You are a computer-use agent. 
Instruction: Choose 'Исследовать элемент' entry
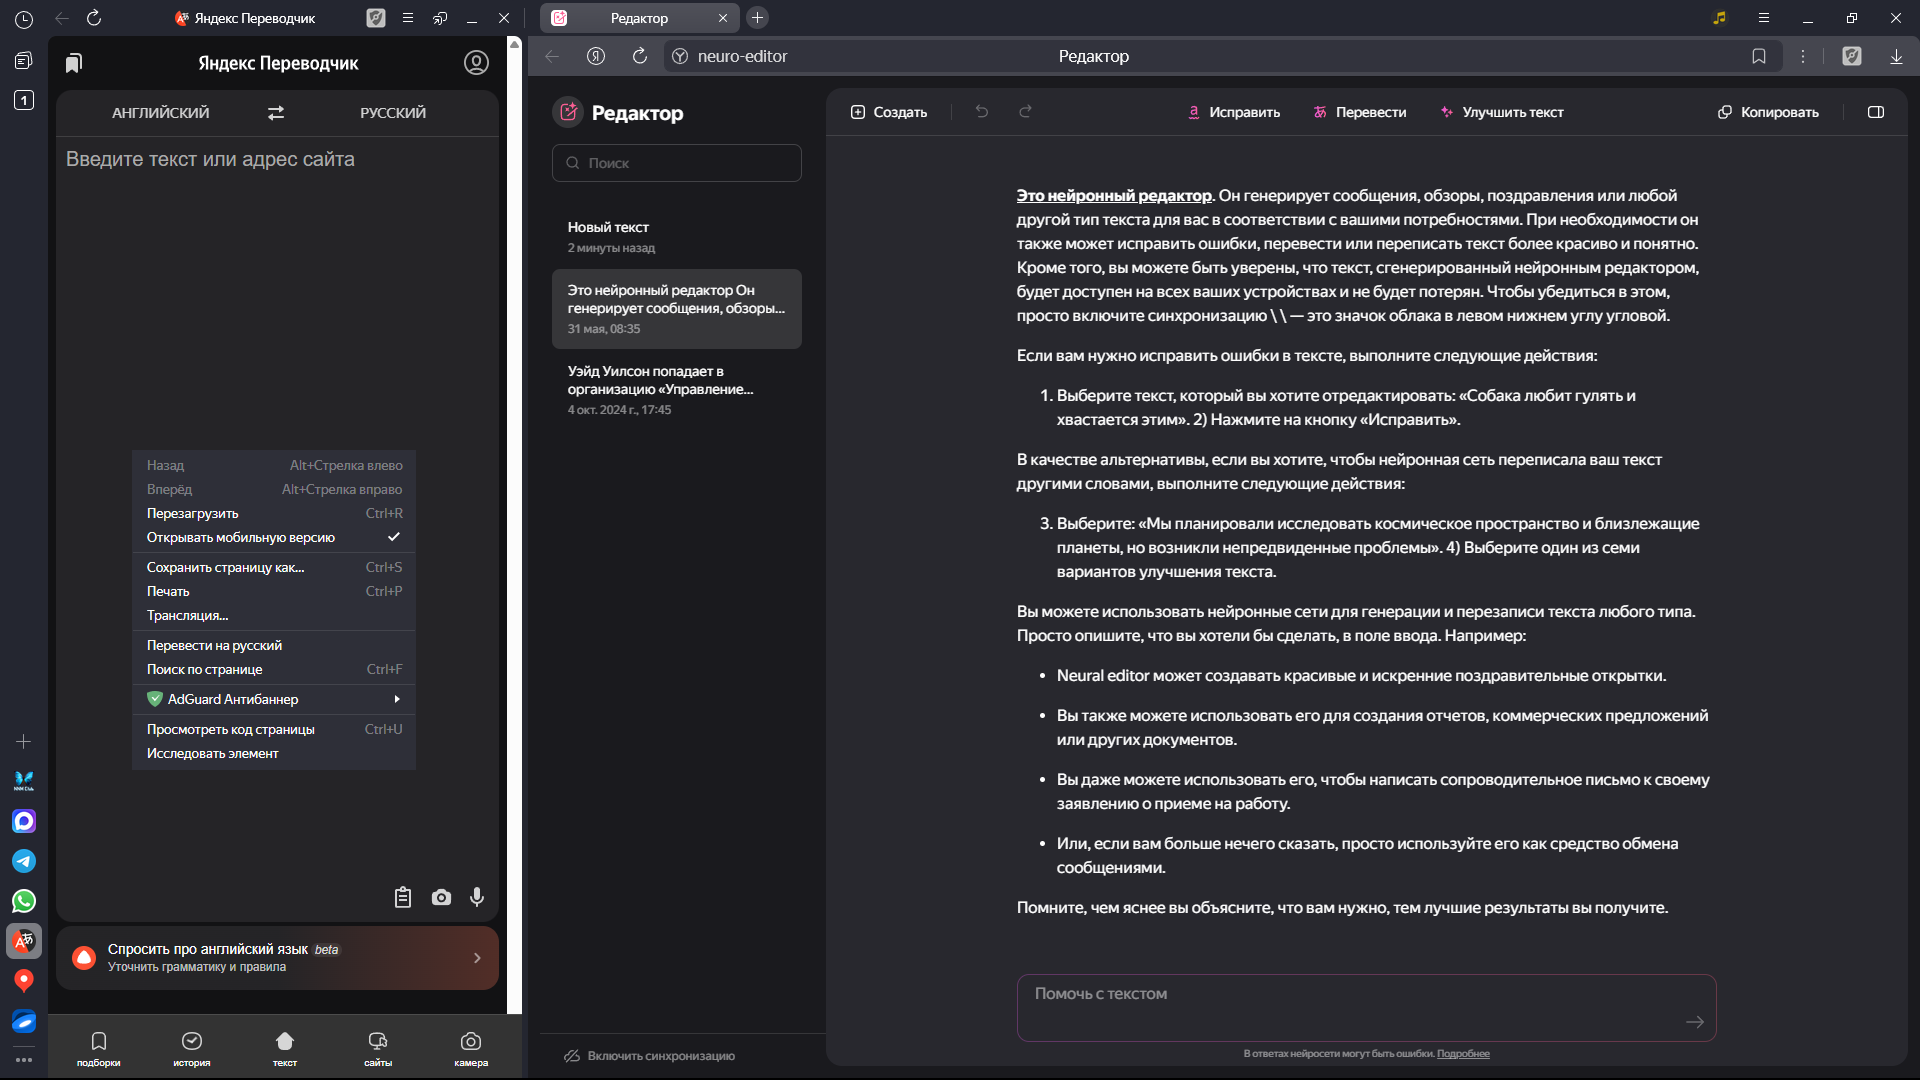tap(274, 753)
